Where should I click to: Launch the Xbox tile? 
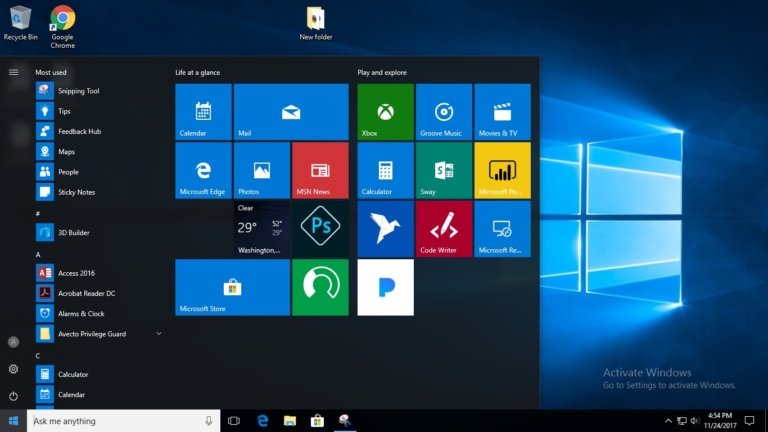[x=385, y=112]
